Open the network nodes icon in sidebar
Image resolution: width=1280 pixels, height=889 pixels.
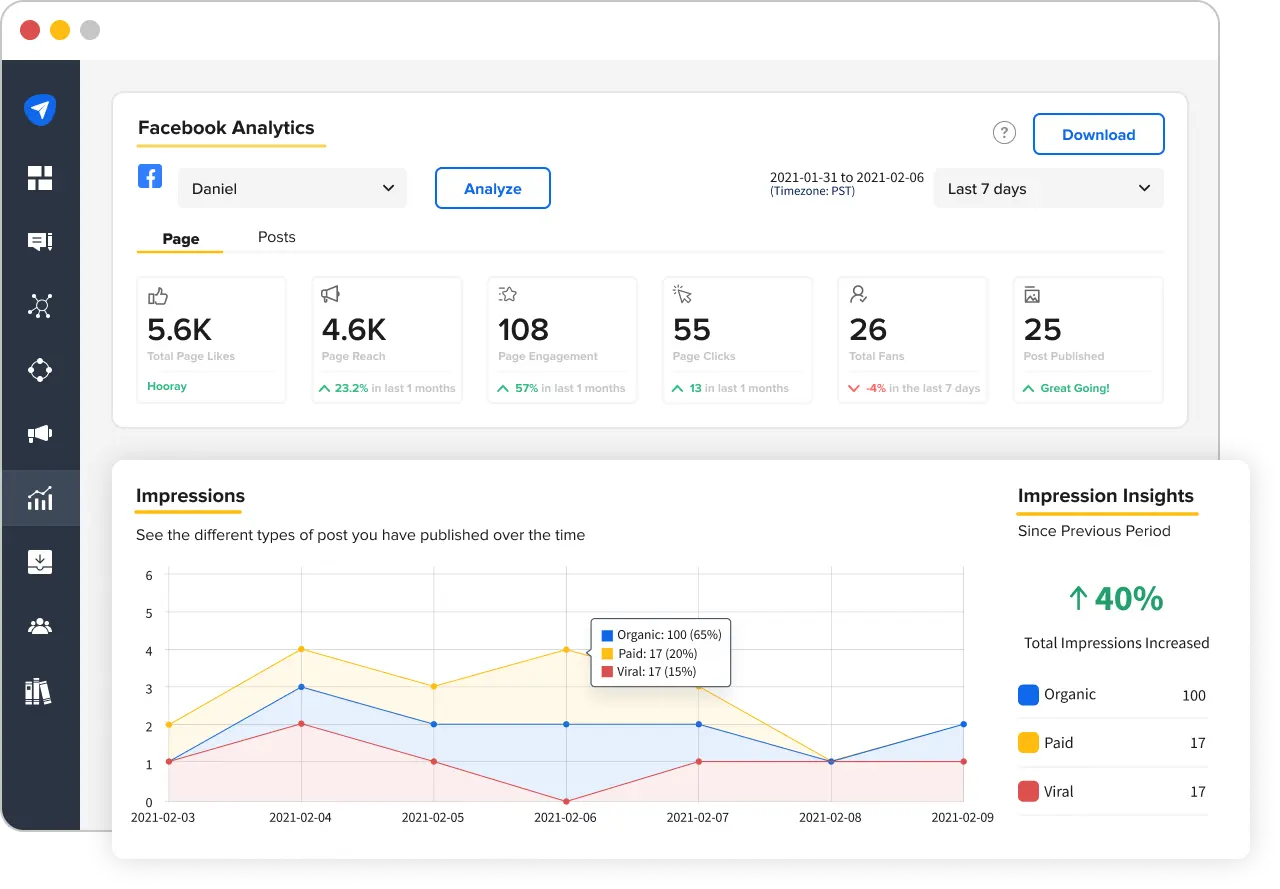click(40, 306)
